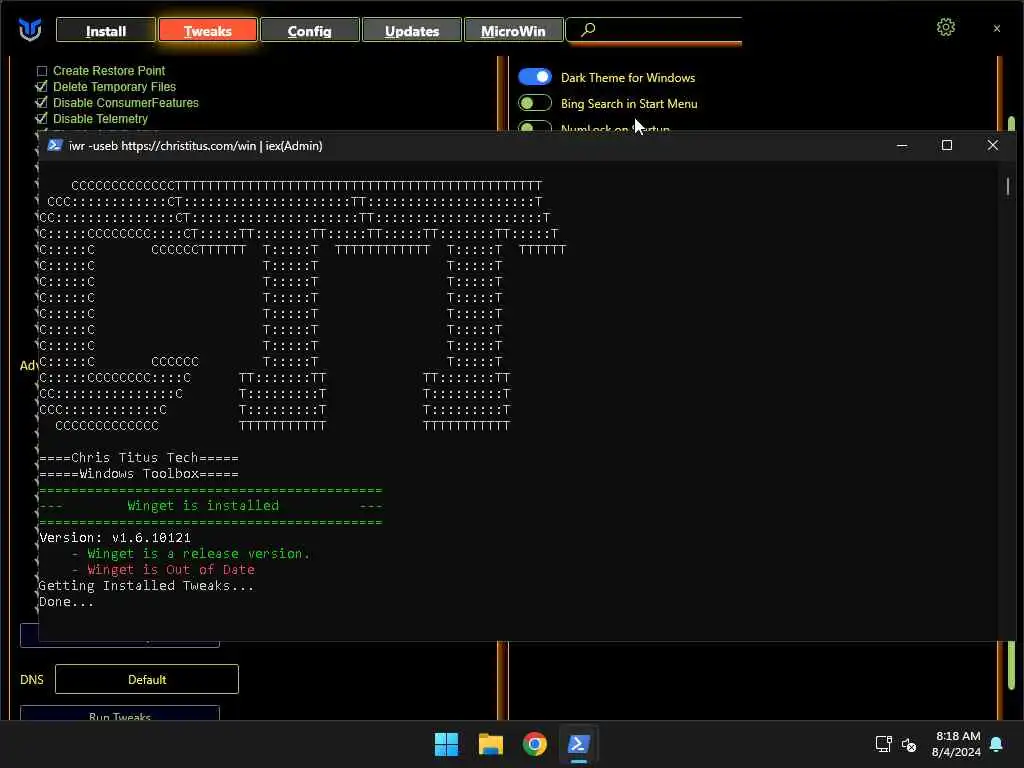Click the muted volume tray icon
1024x768 pixels.
click(x=908, y=744)
